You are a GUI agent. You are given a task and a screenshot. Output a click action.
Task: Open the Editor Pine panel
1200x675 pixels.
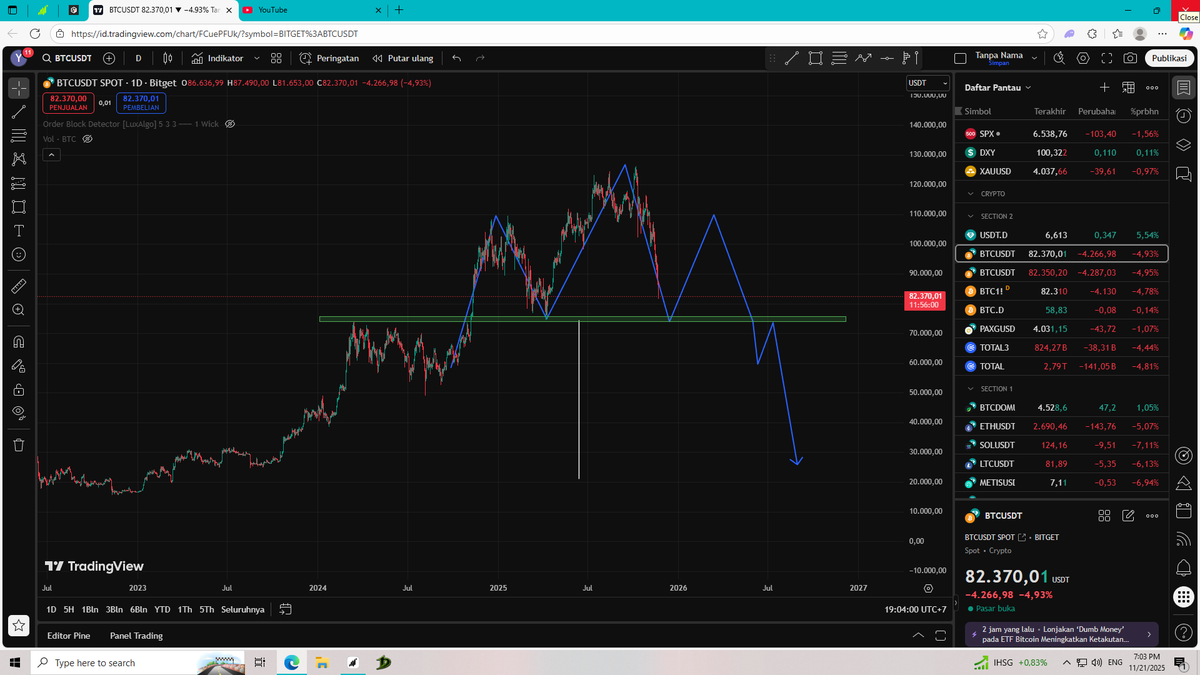tap(68, 635)
